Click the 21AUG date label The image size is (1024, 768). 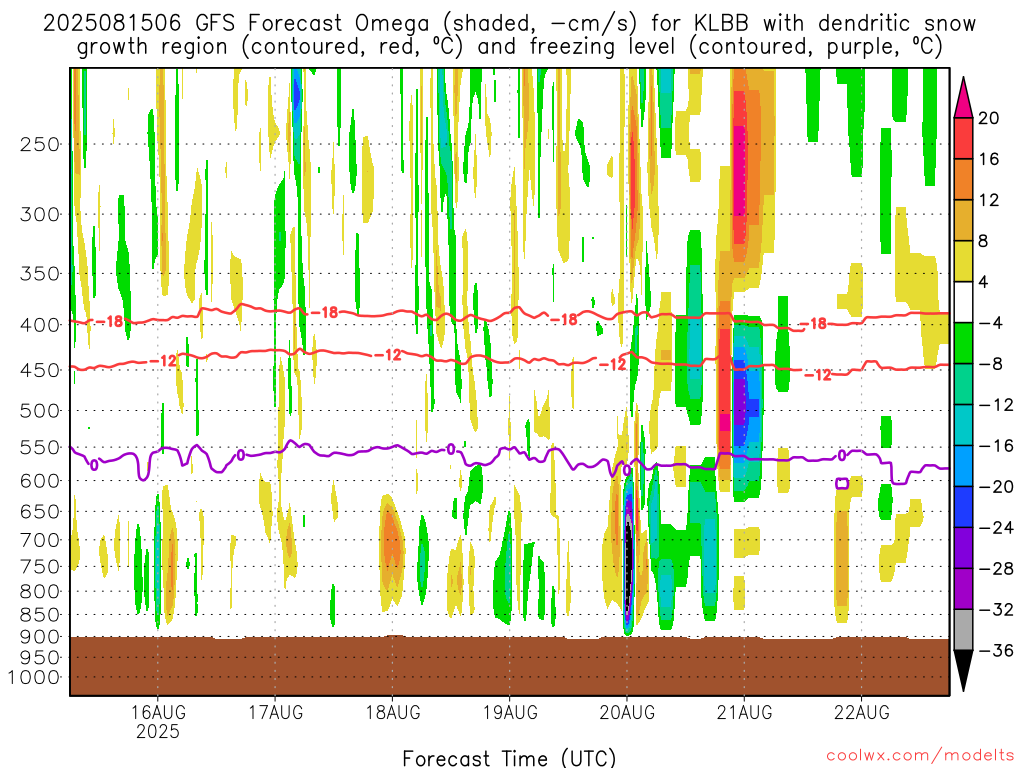744,712
